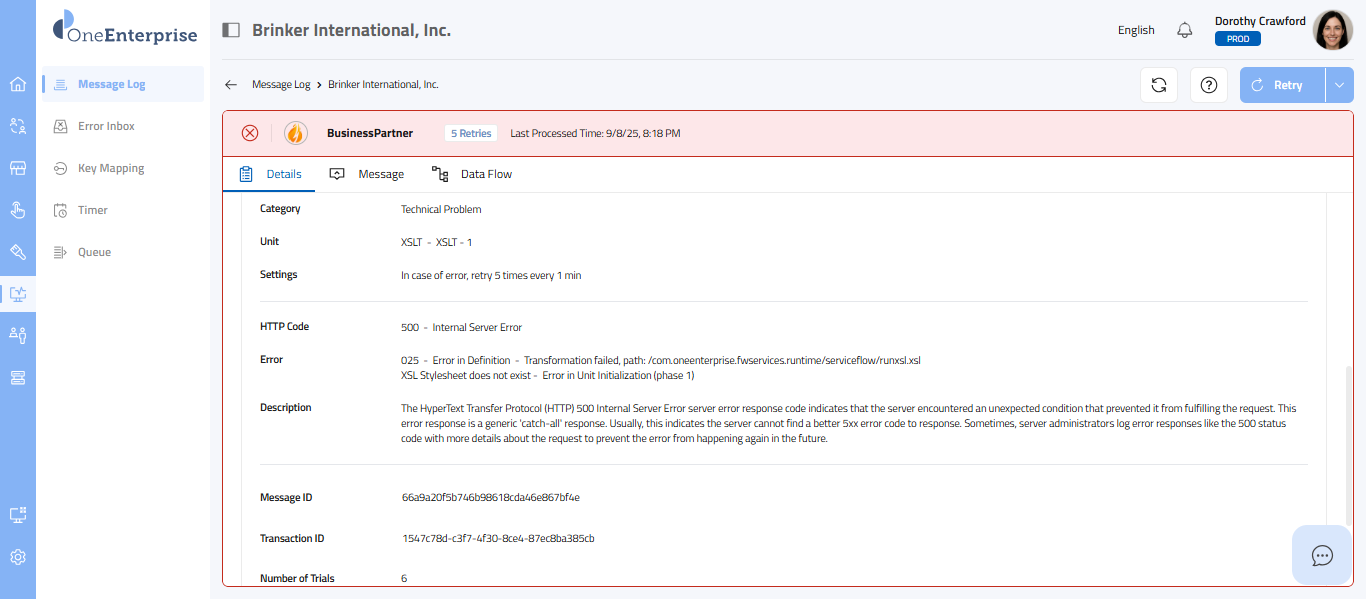Click the Retry button
This screenshot has height=599, width=1366.
1282,85
